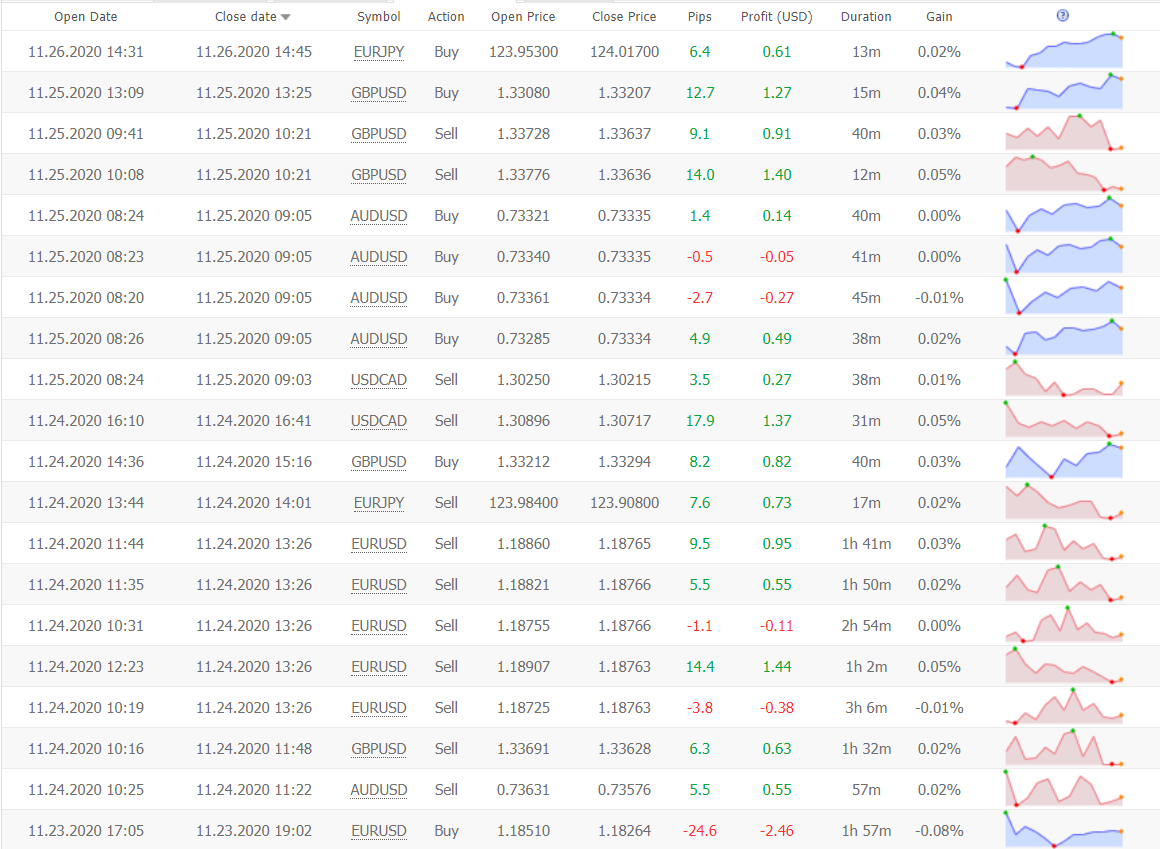
Task: Sort trades by the Symbol column header
Action: click(x=378, y=17)
